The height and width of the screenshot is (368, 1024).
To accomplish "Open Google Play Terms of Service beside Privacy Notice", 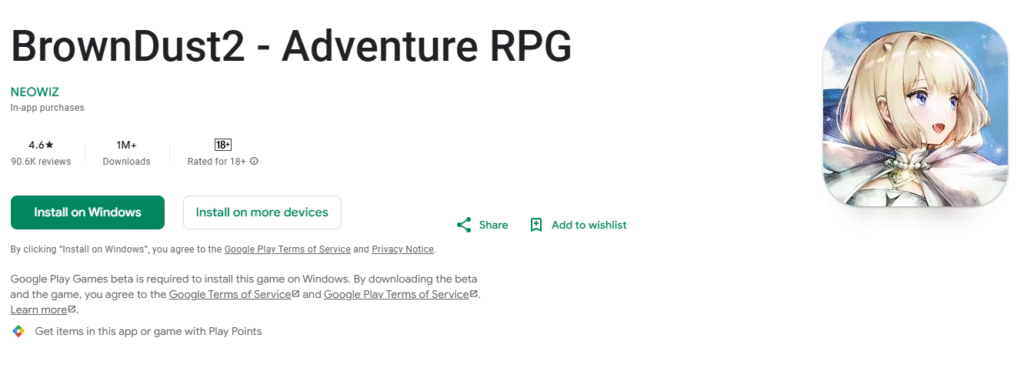I will coord(287,249).
